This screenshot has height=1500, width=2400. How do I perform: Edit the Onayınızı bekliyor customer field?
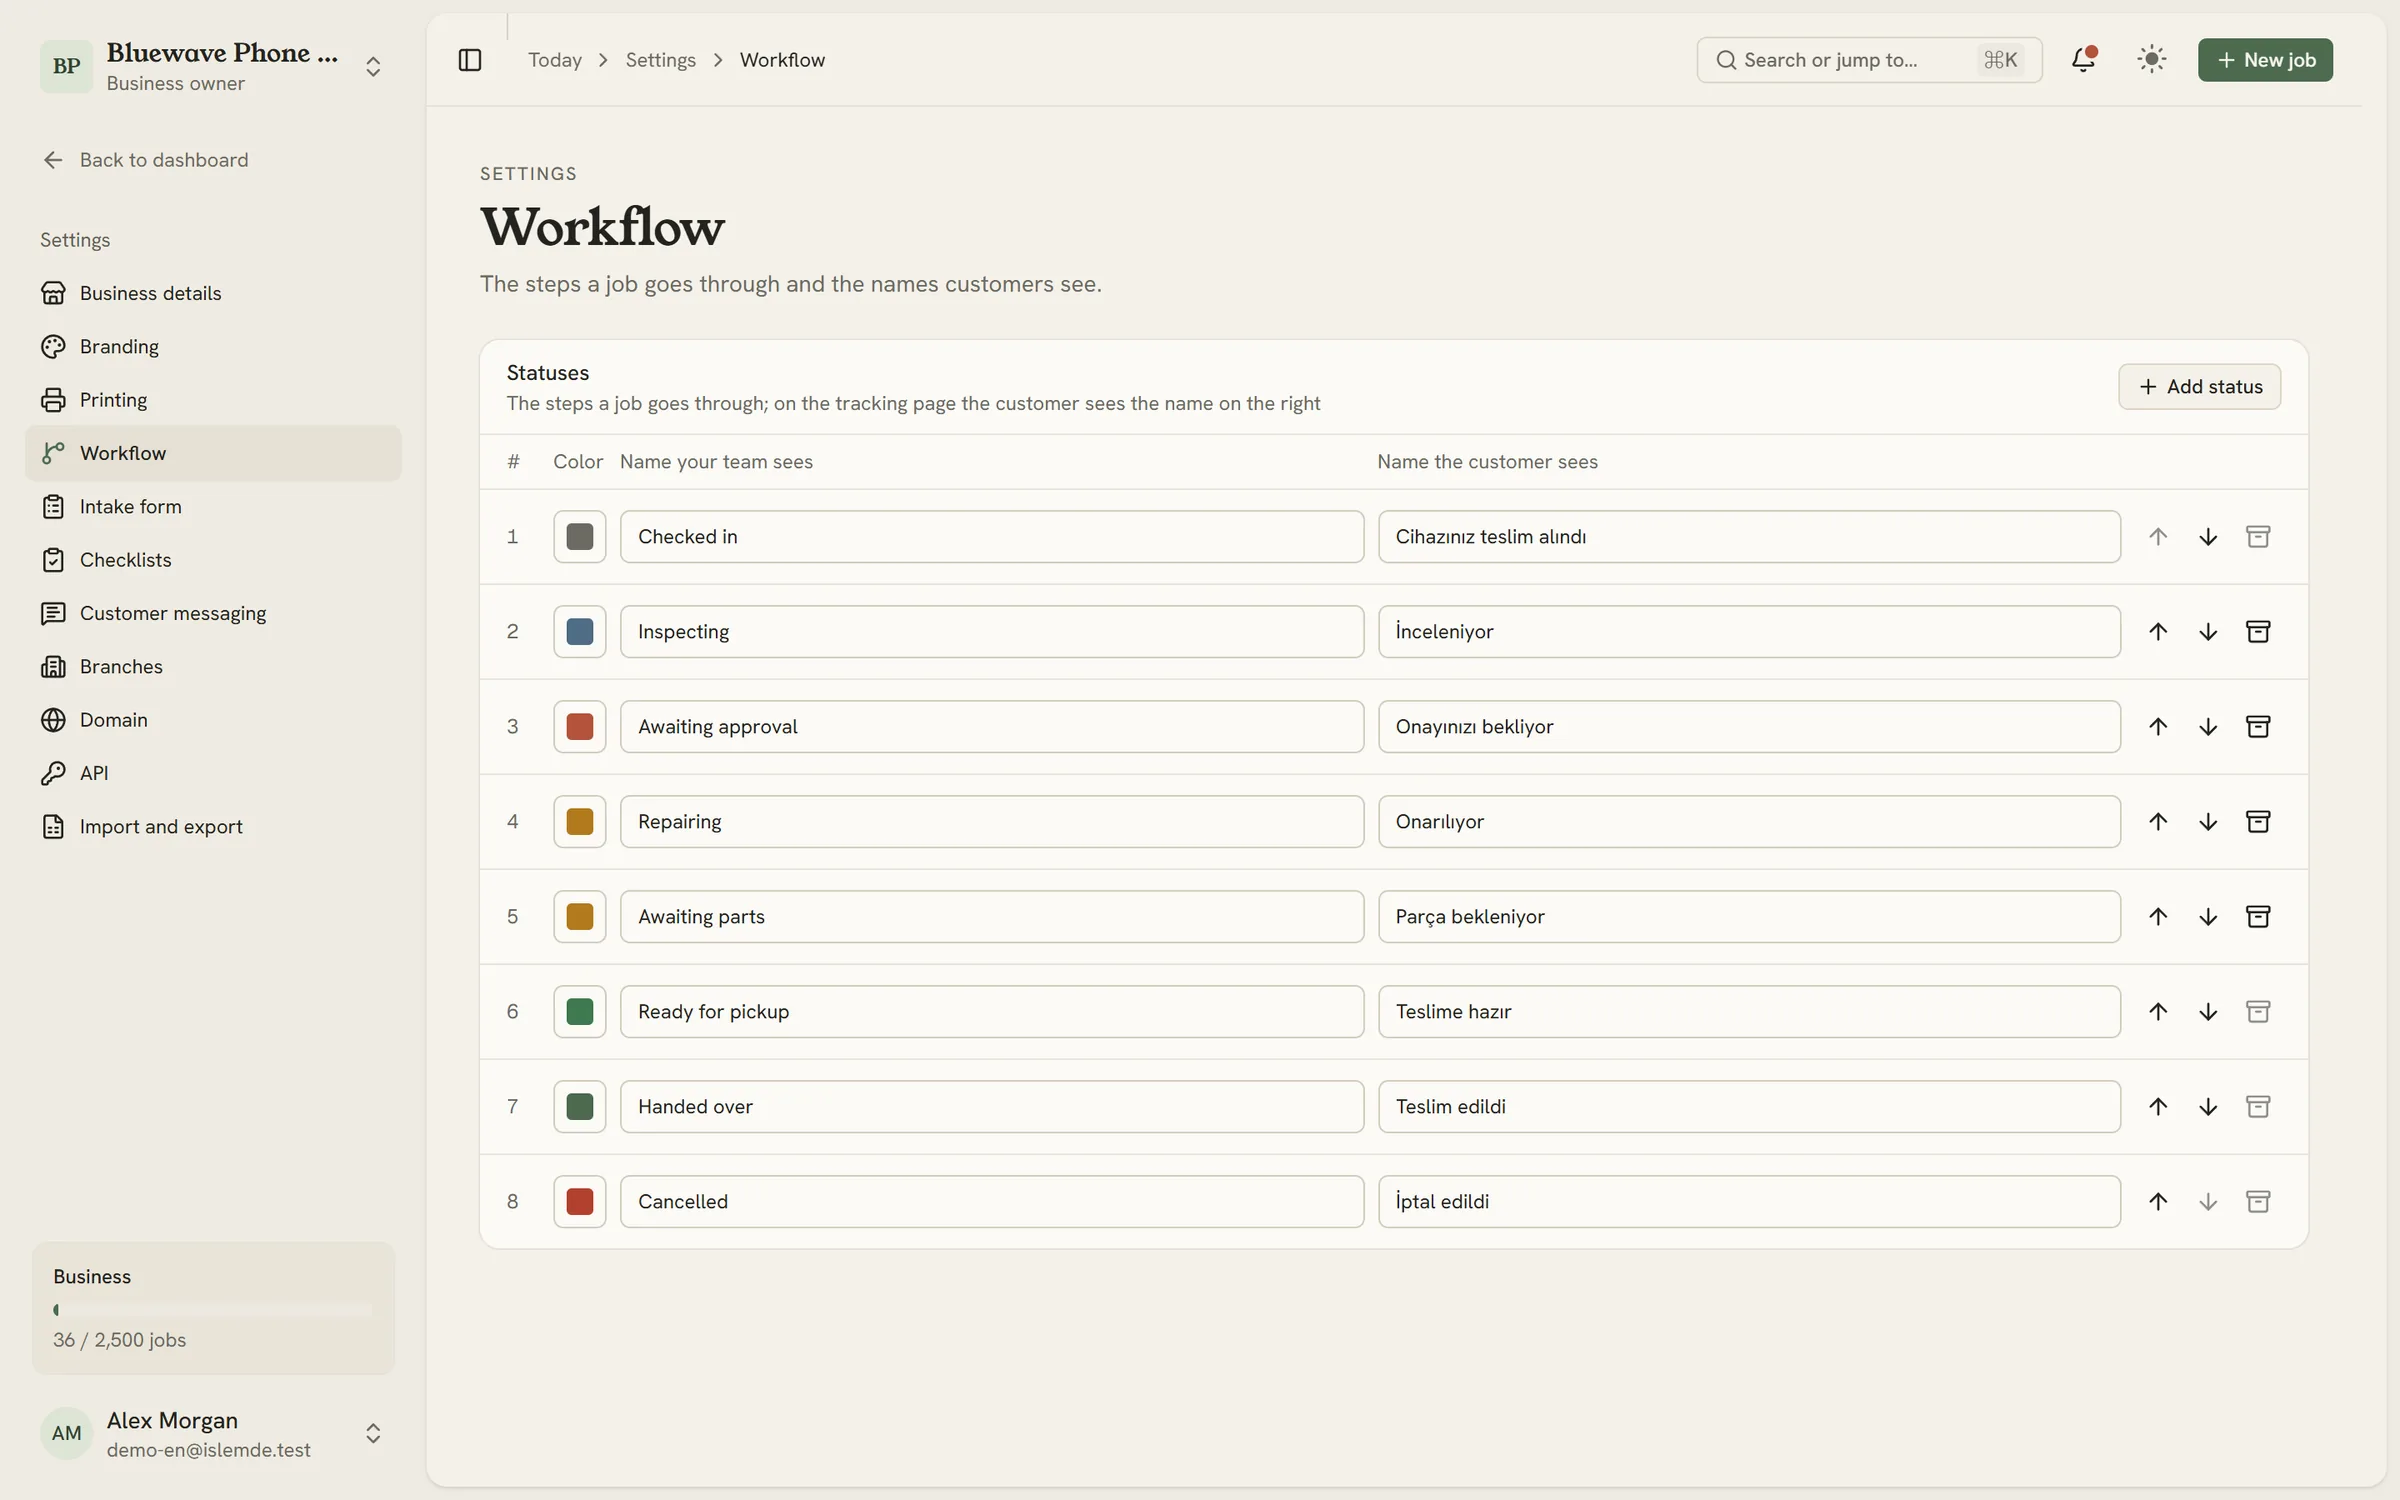(x=1749, y=727)
